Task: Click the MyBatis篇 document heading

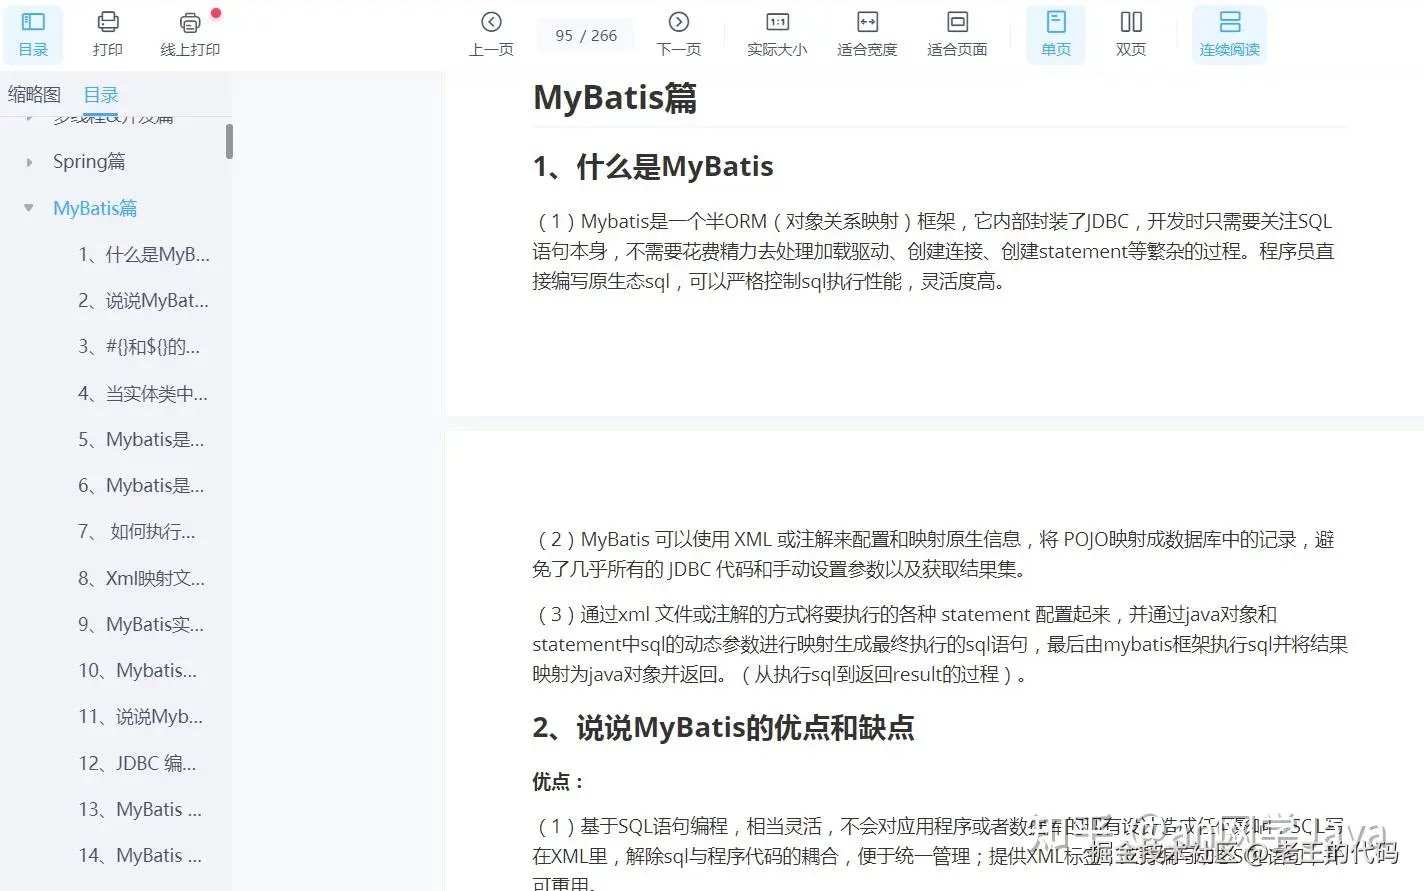Action: [615, 97]
